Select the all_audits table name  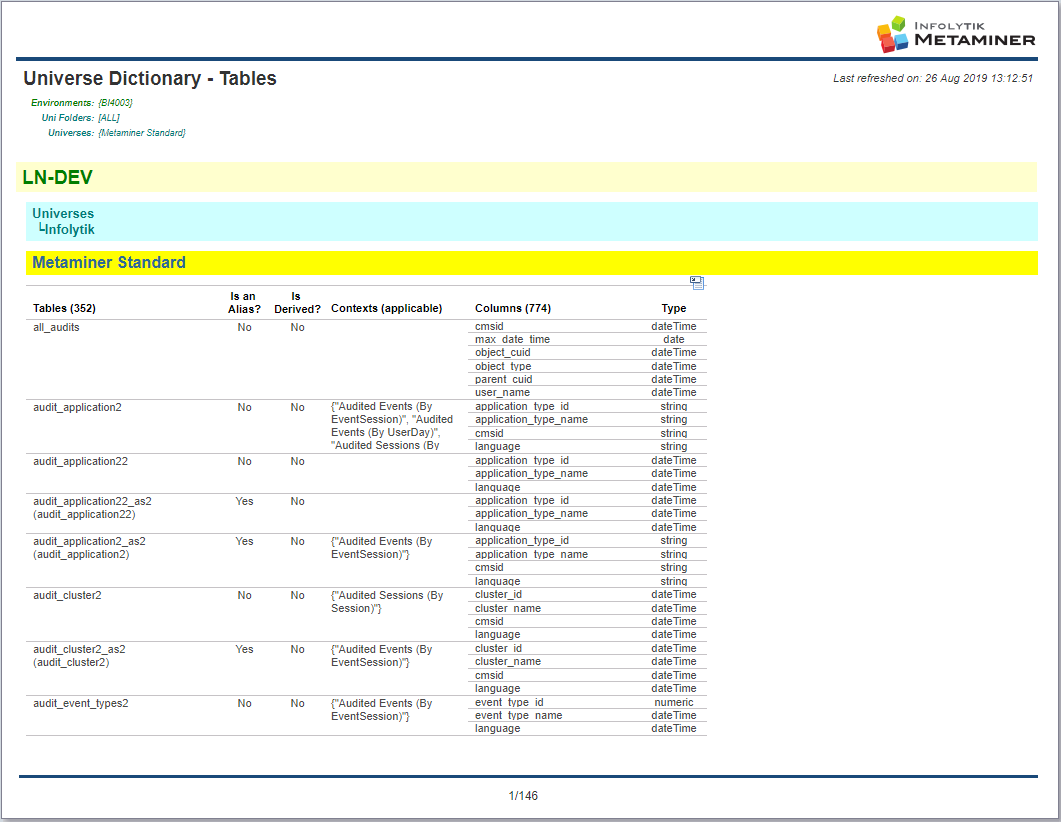56,327
